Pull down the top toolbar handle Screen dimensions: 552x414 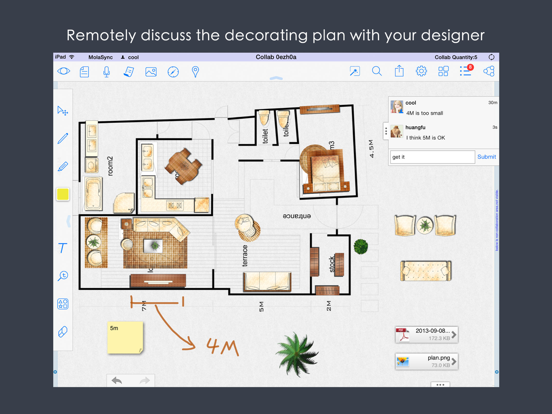point(276,78)
